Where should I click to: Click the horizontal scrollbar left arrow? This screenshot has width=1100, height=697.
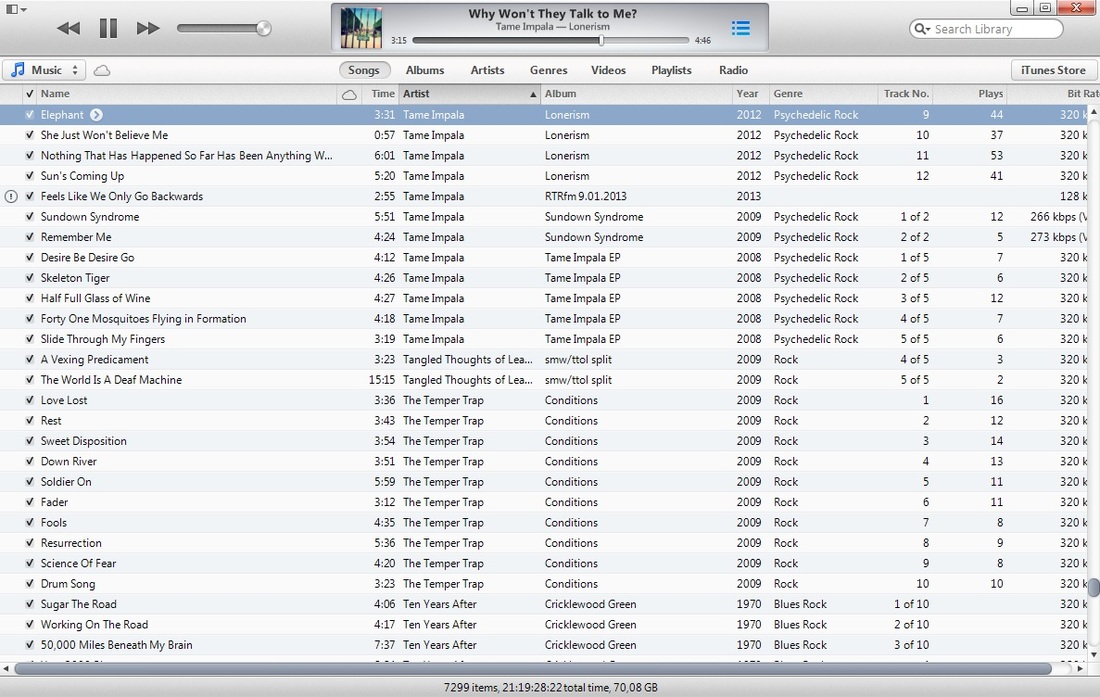[x=6, y=669]
